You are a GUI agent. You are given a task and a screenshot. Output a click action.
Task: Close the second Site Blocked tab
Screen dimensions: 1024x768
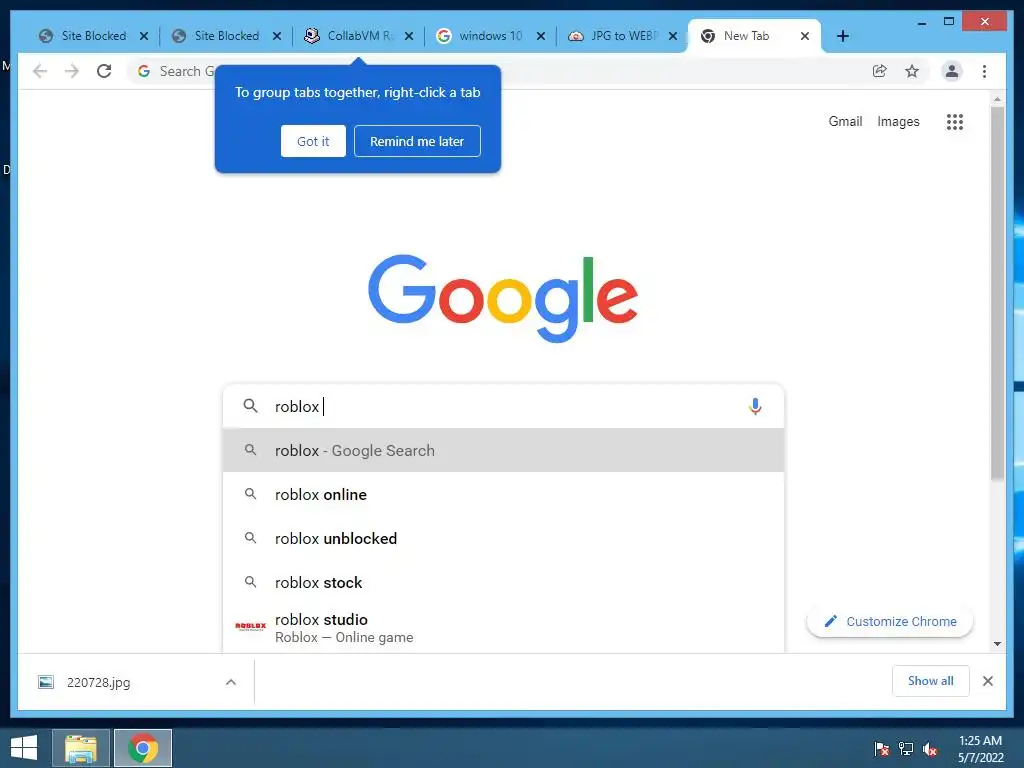[277, 36]
